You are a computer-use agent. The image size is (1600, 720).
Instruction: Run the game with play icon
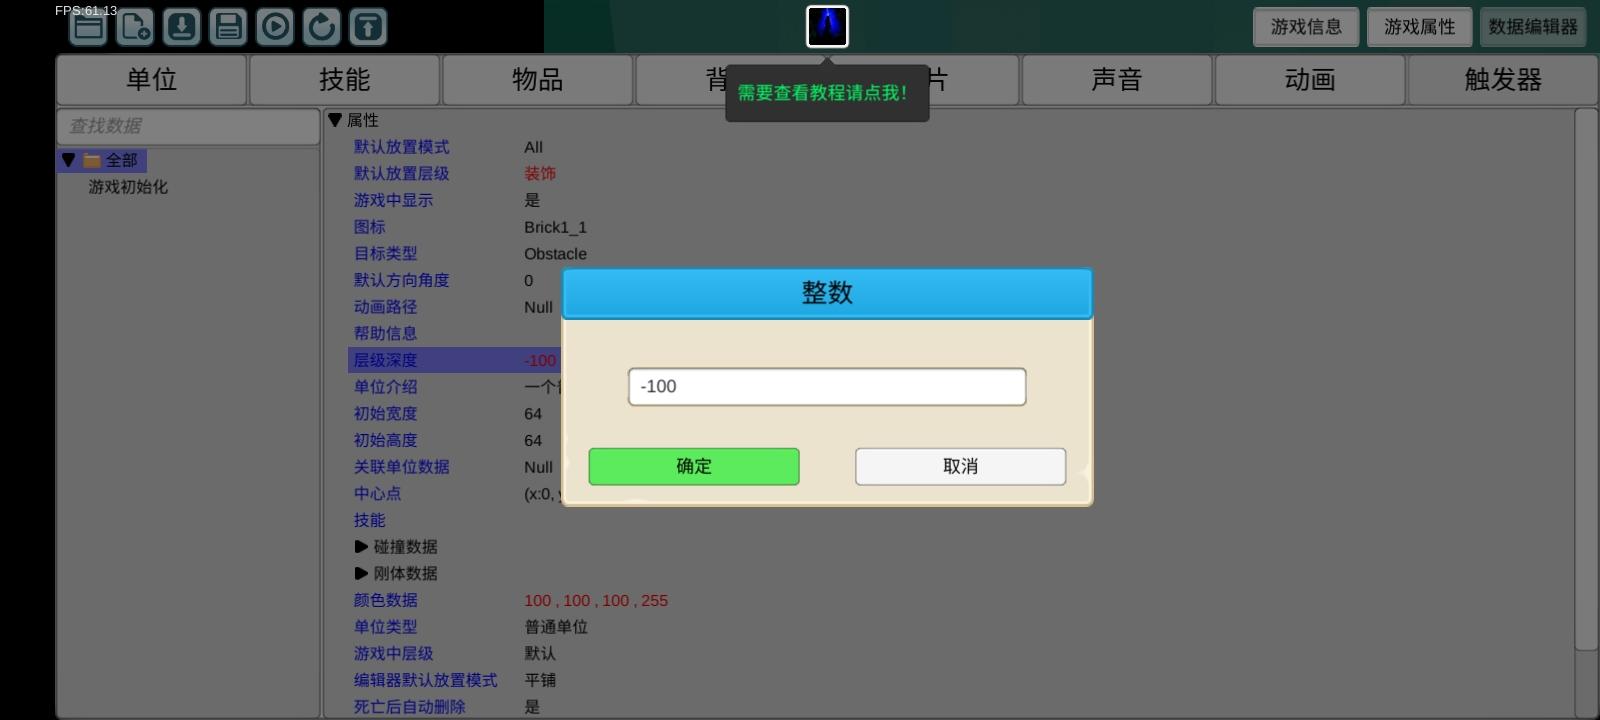tap(275, 27)
